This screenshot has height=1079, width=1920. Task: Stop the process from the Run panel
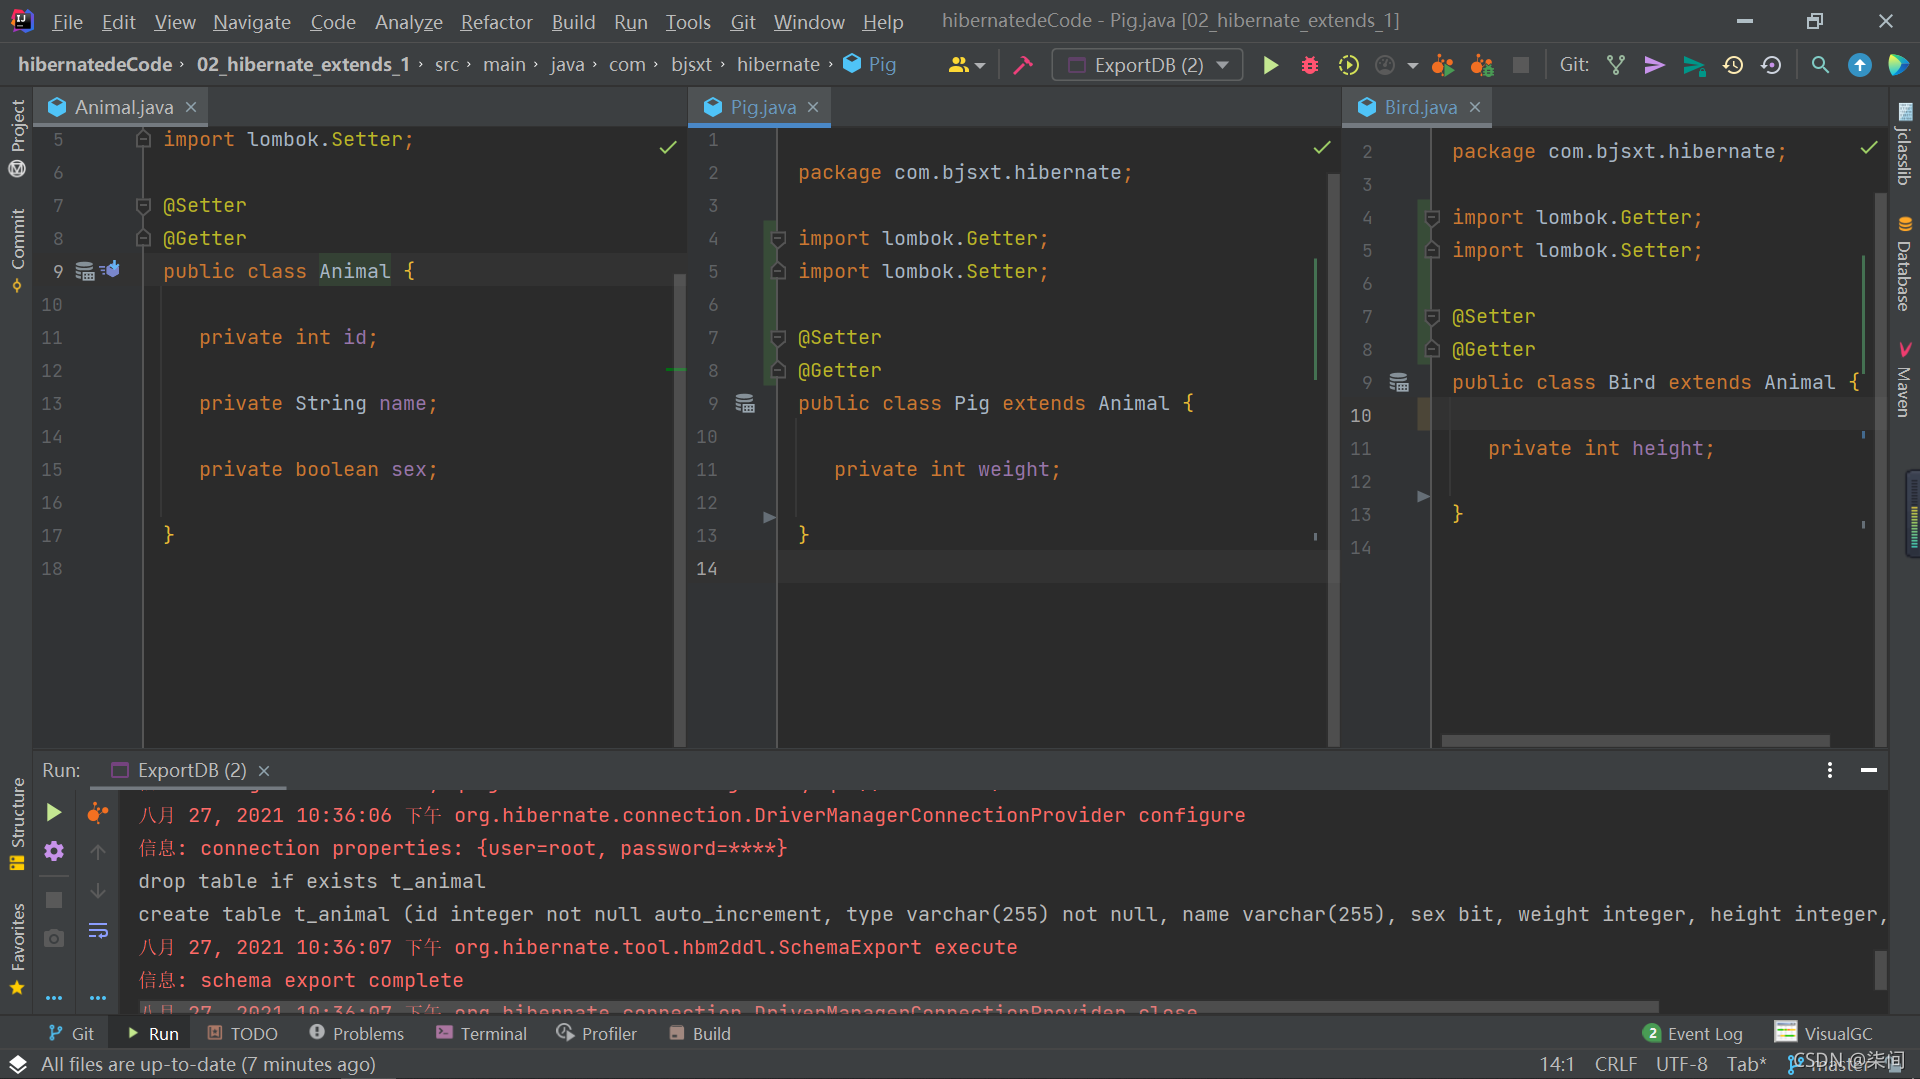tap(54, 900)
